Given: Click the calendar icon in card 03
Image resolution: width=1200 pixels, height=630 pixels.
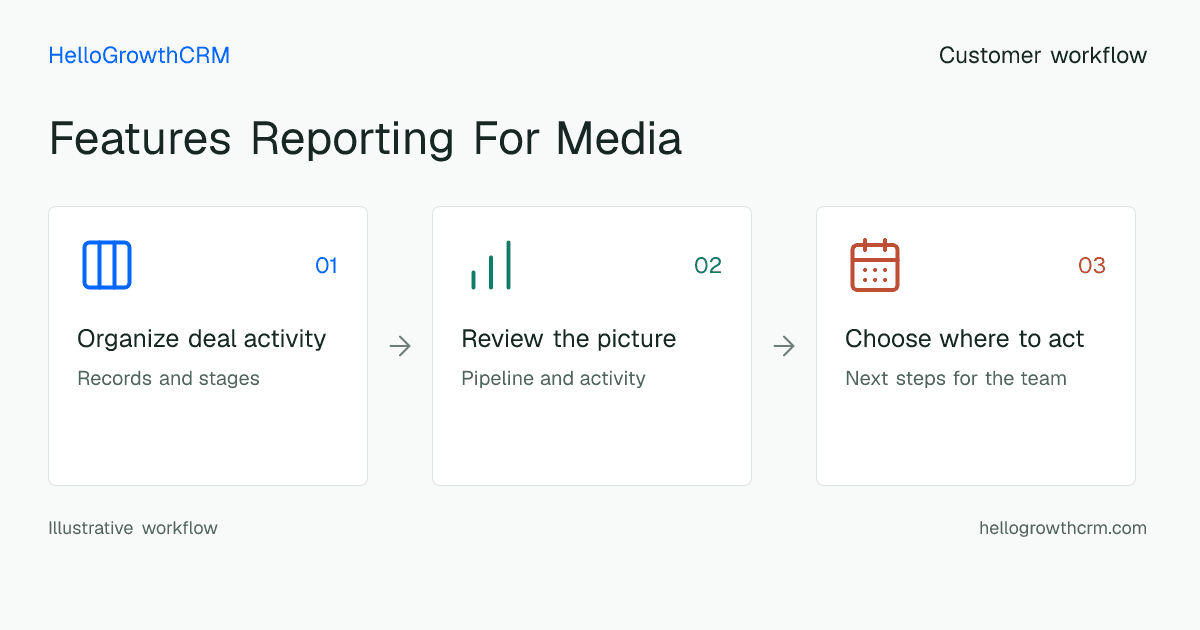Looking at the screenshot, I should pos(874,265).
